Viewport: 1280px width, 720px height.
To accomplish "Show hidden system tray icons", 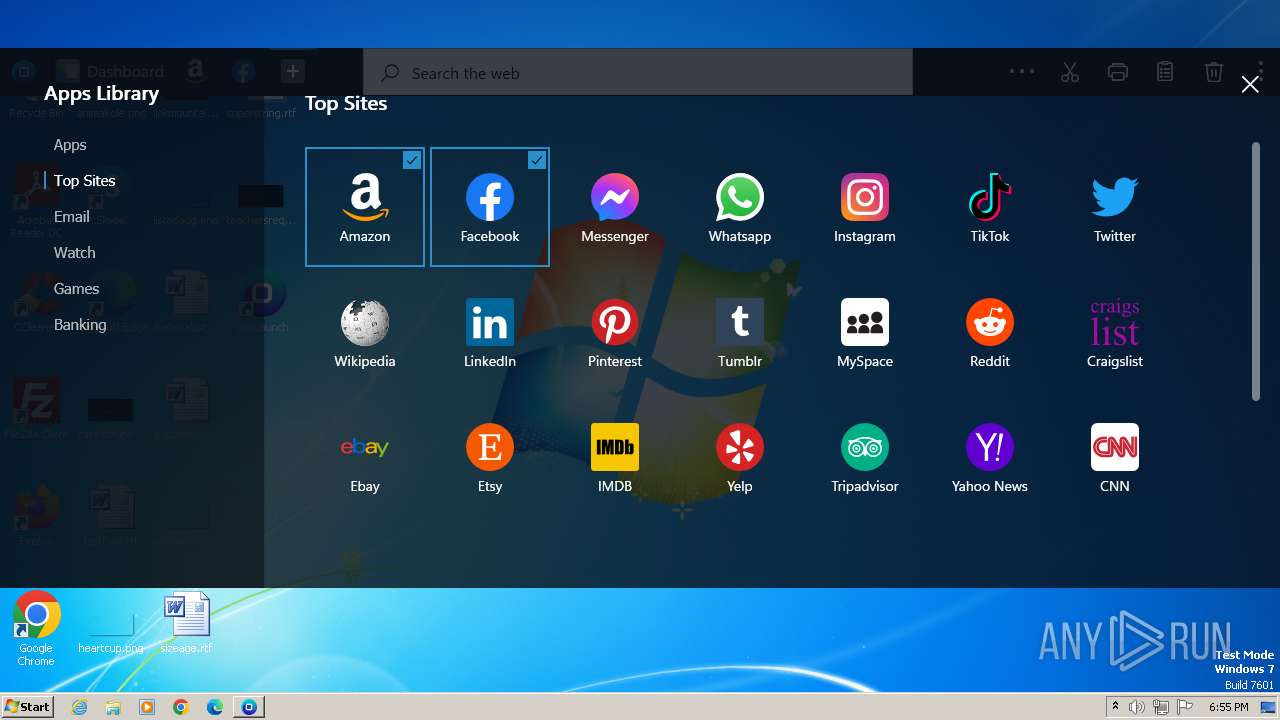I will tap(1116, 707).
